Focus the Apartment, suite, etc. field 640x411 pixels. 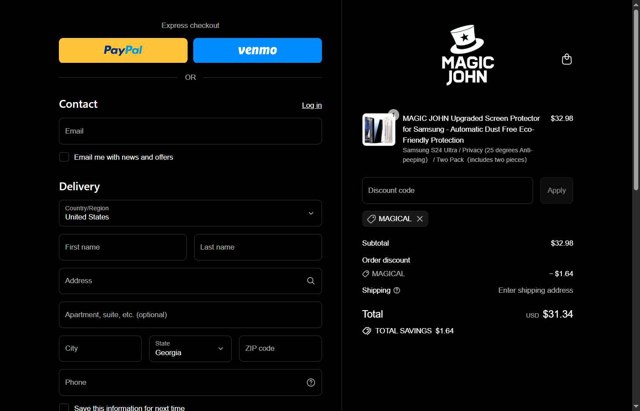pos(190,315)
